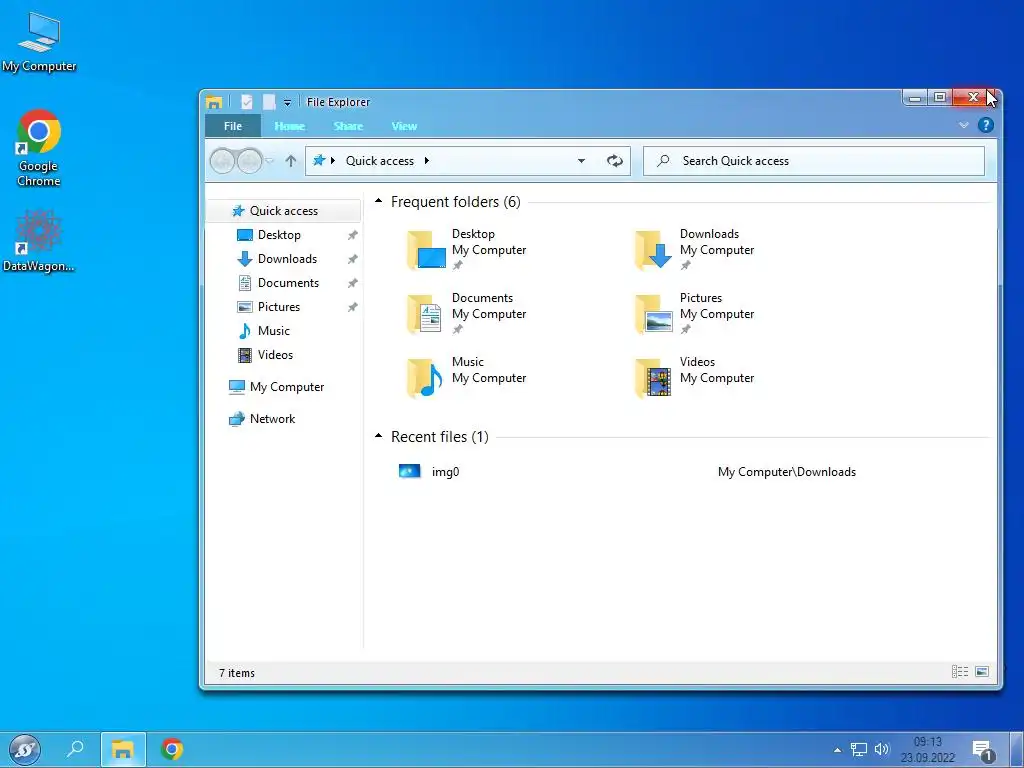
Task: Open the File menu
Action: point(233,126)
